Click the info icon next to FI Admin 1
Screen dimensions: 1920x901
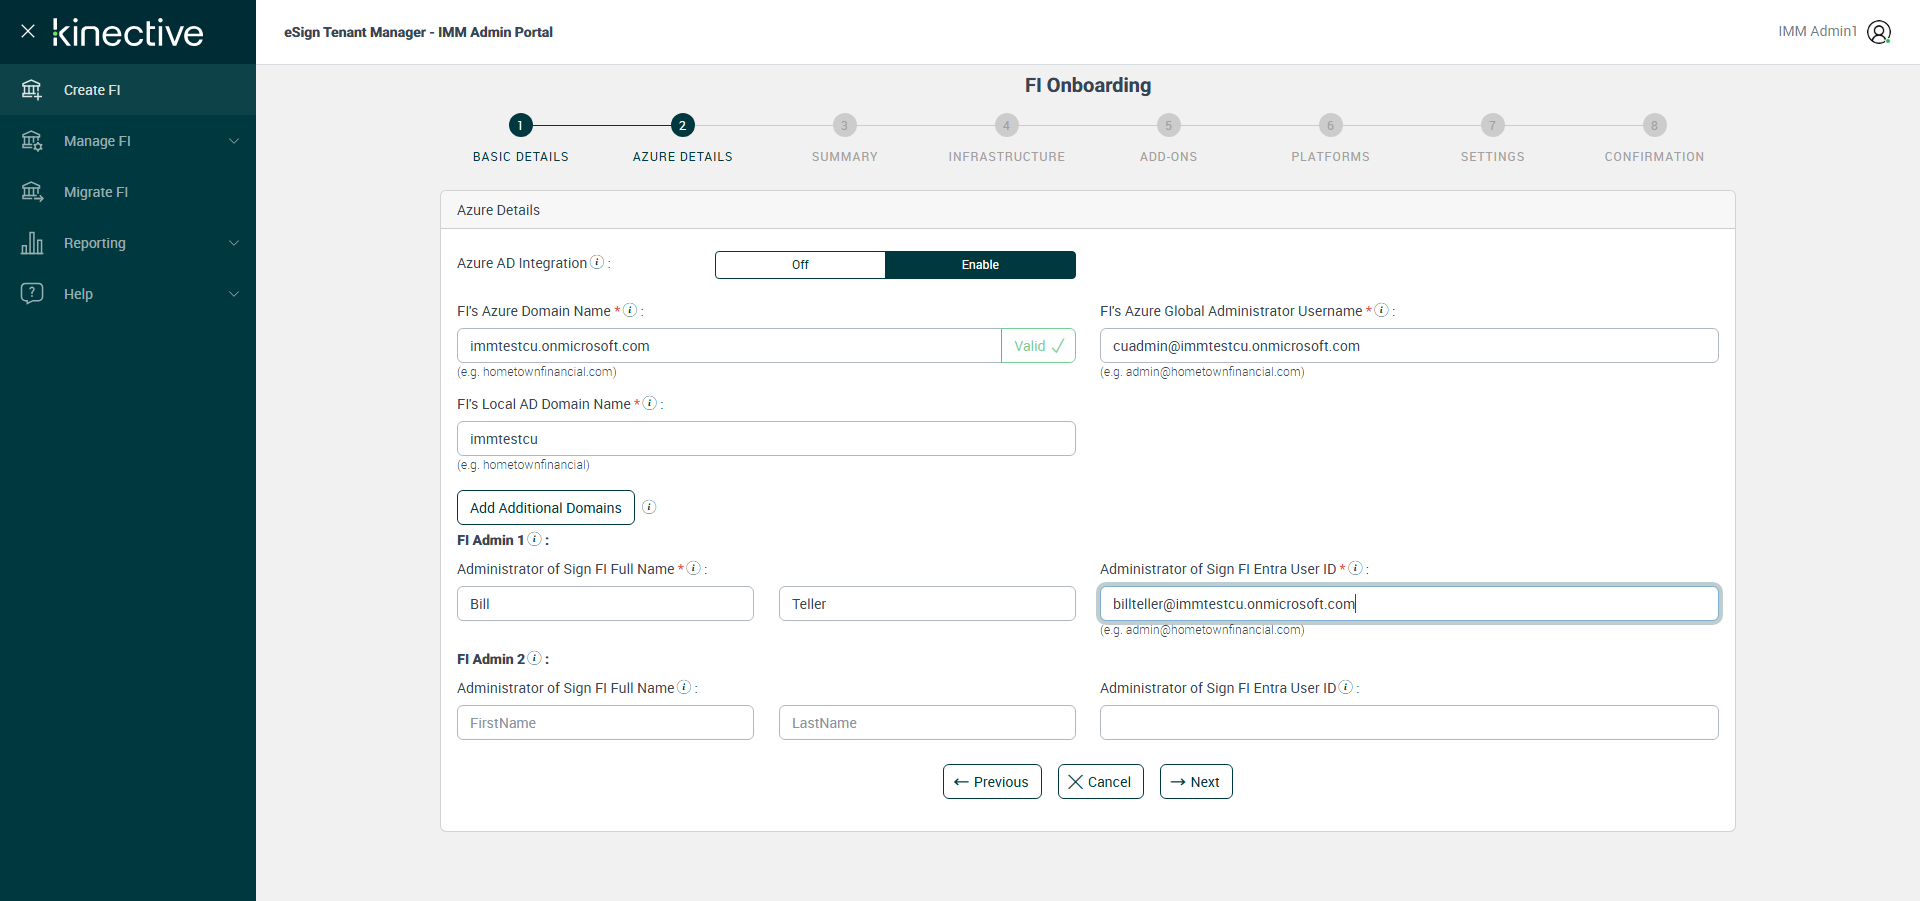coord(535,539)
